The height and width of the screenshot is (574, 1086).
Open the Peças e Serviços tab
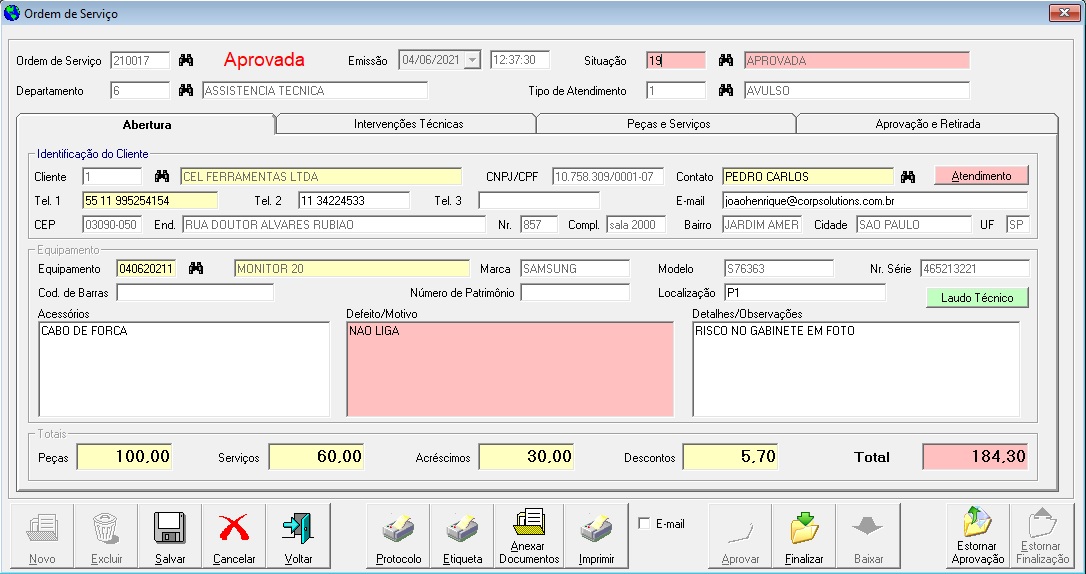pyautogui.click(x=666, y=124)
